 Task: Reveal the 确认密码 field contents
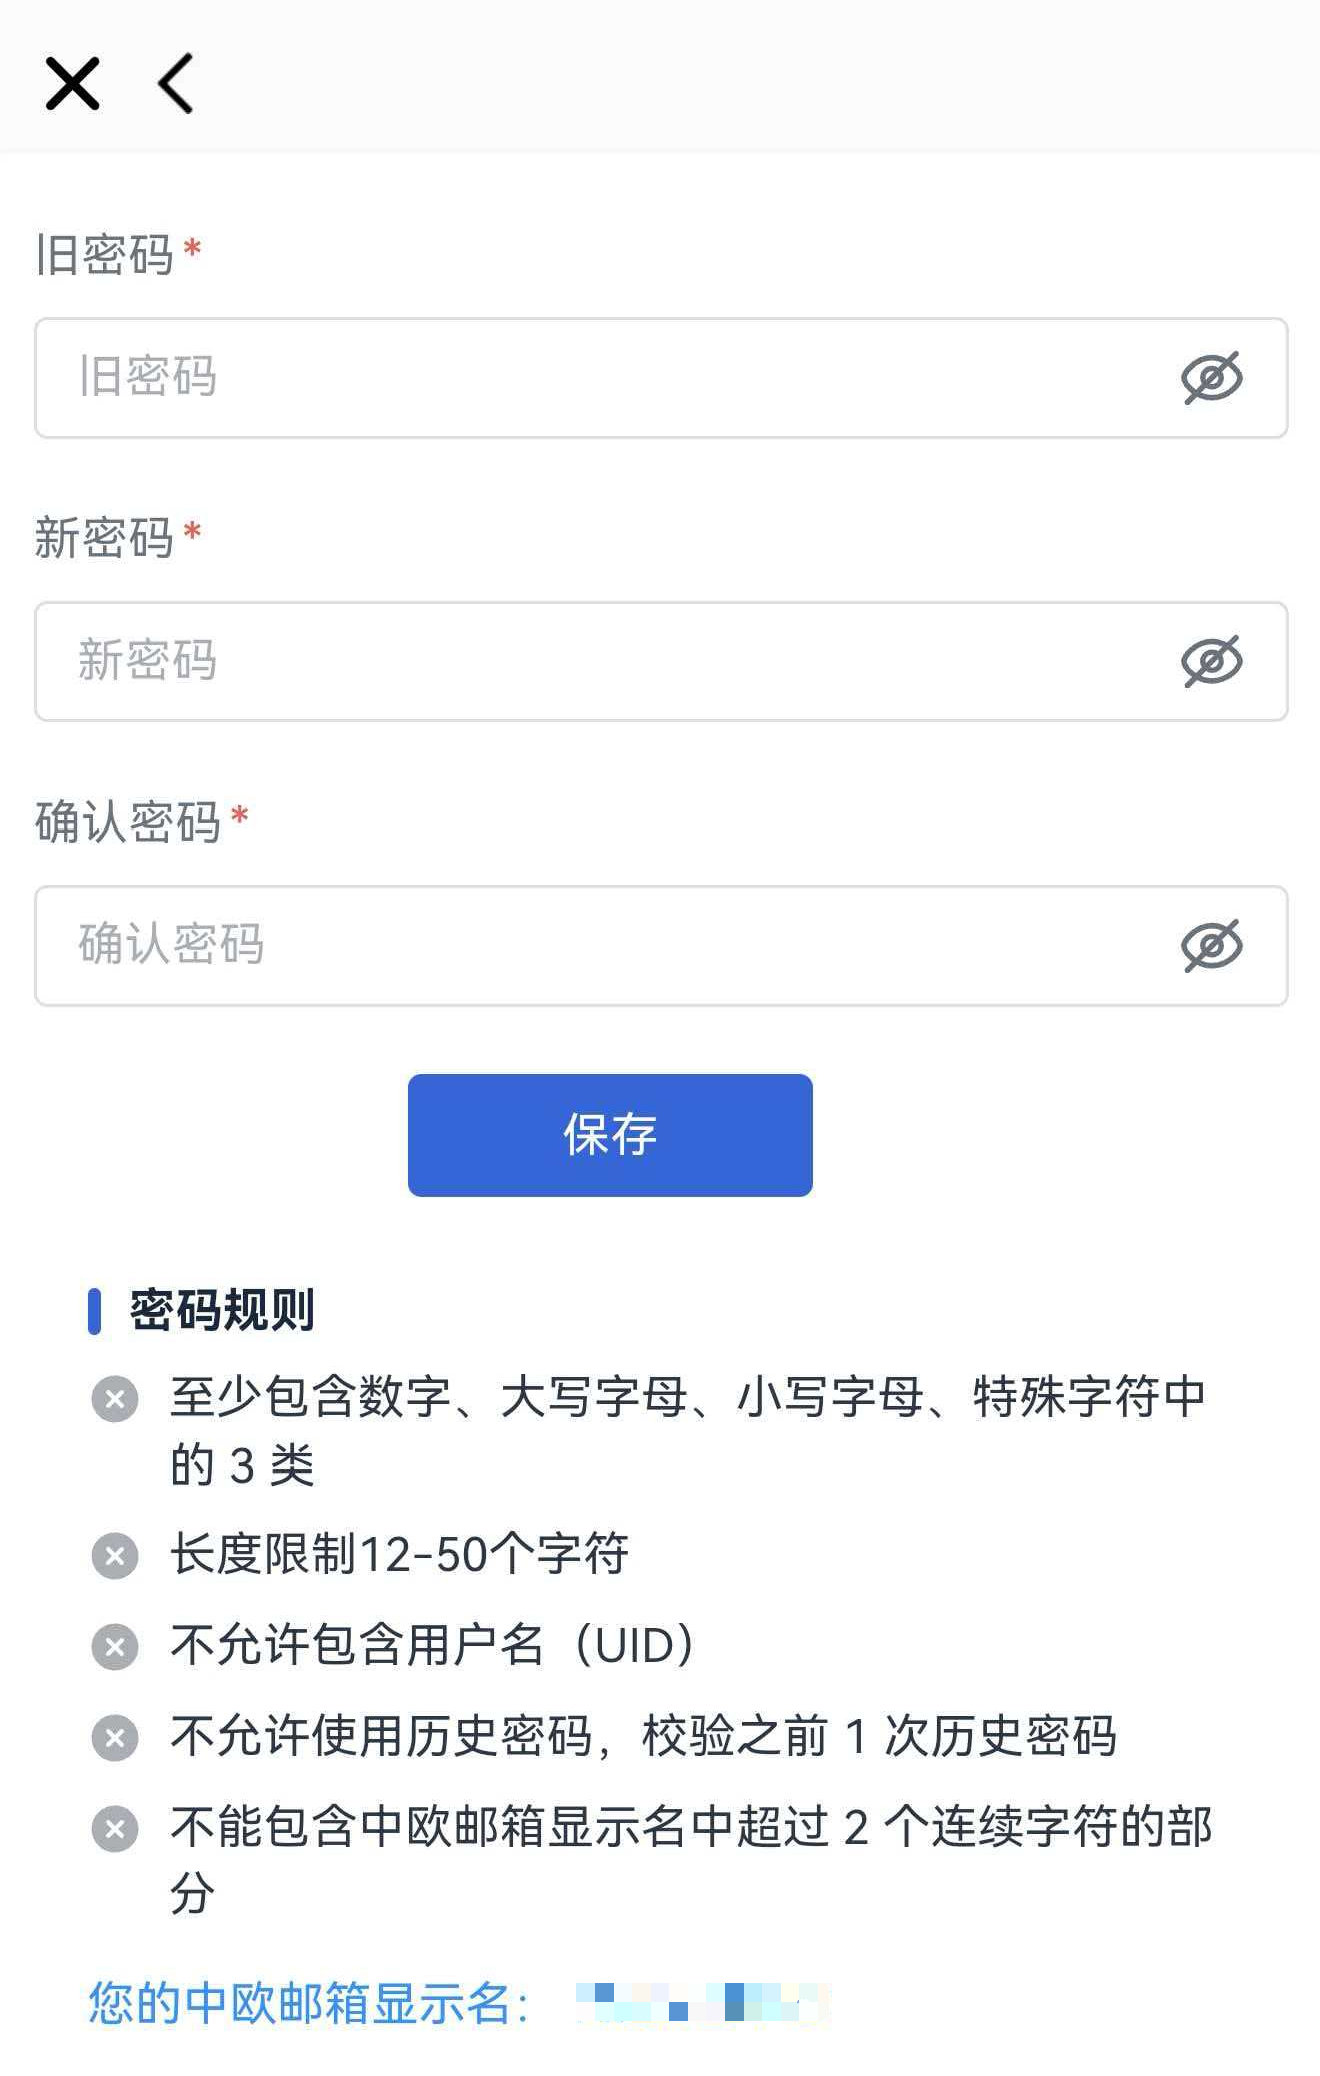pyautogui.click(x=1211, y=945)
